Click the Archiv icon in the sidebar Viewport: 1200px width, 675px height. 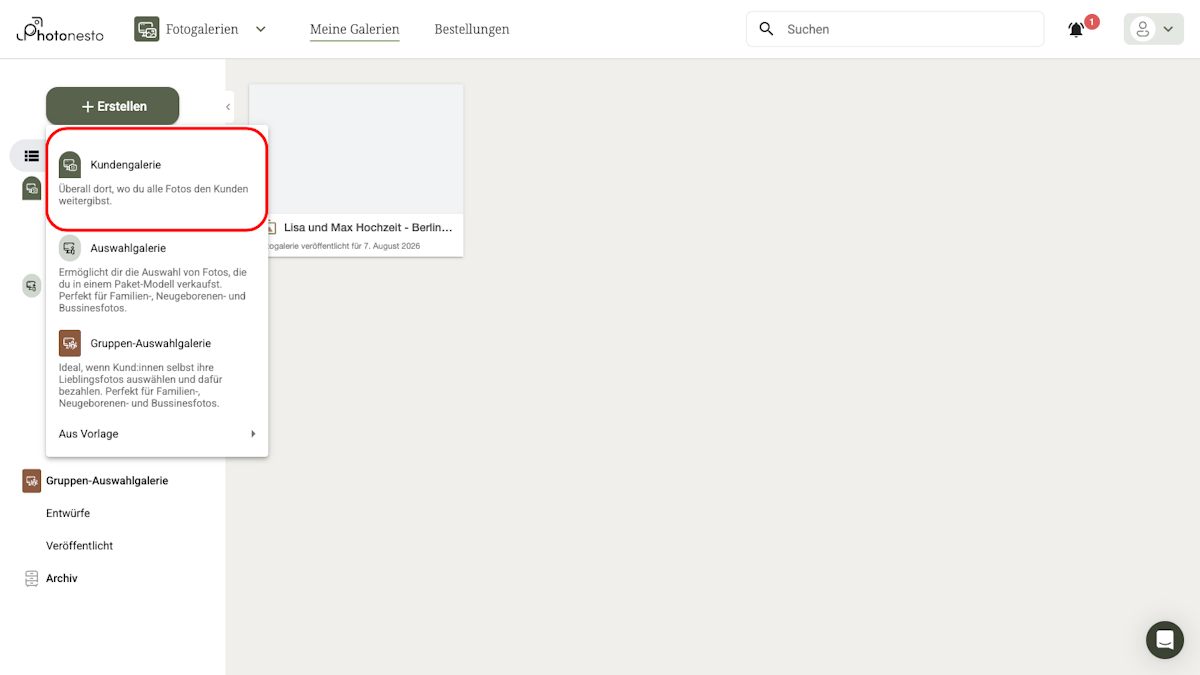[31, 577]
